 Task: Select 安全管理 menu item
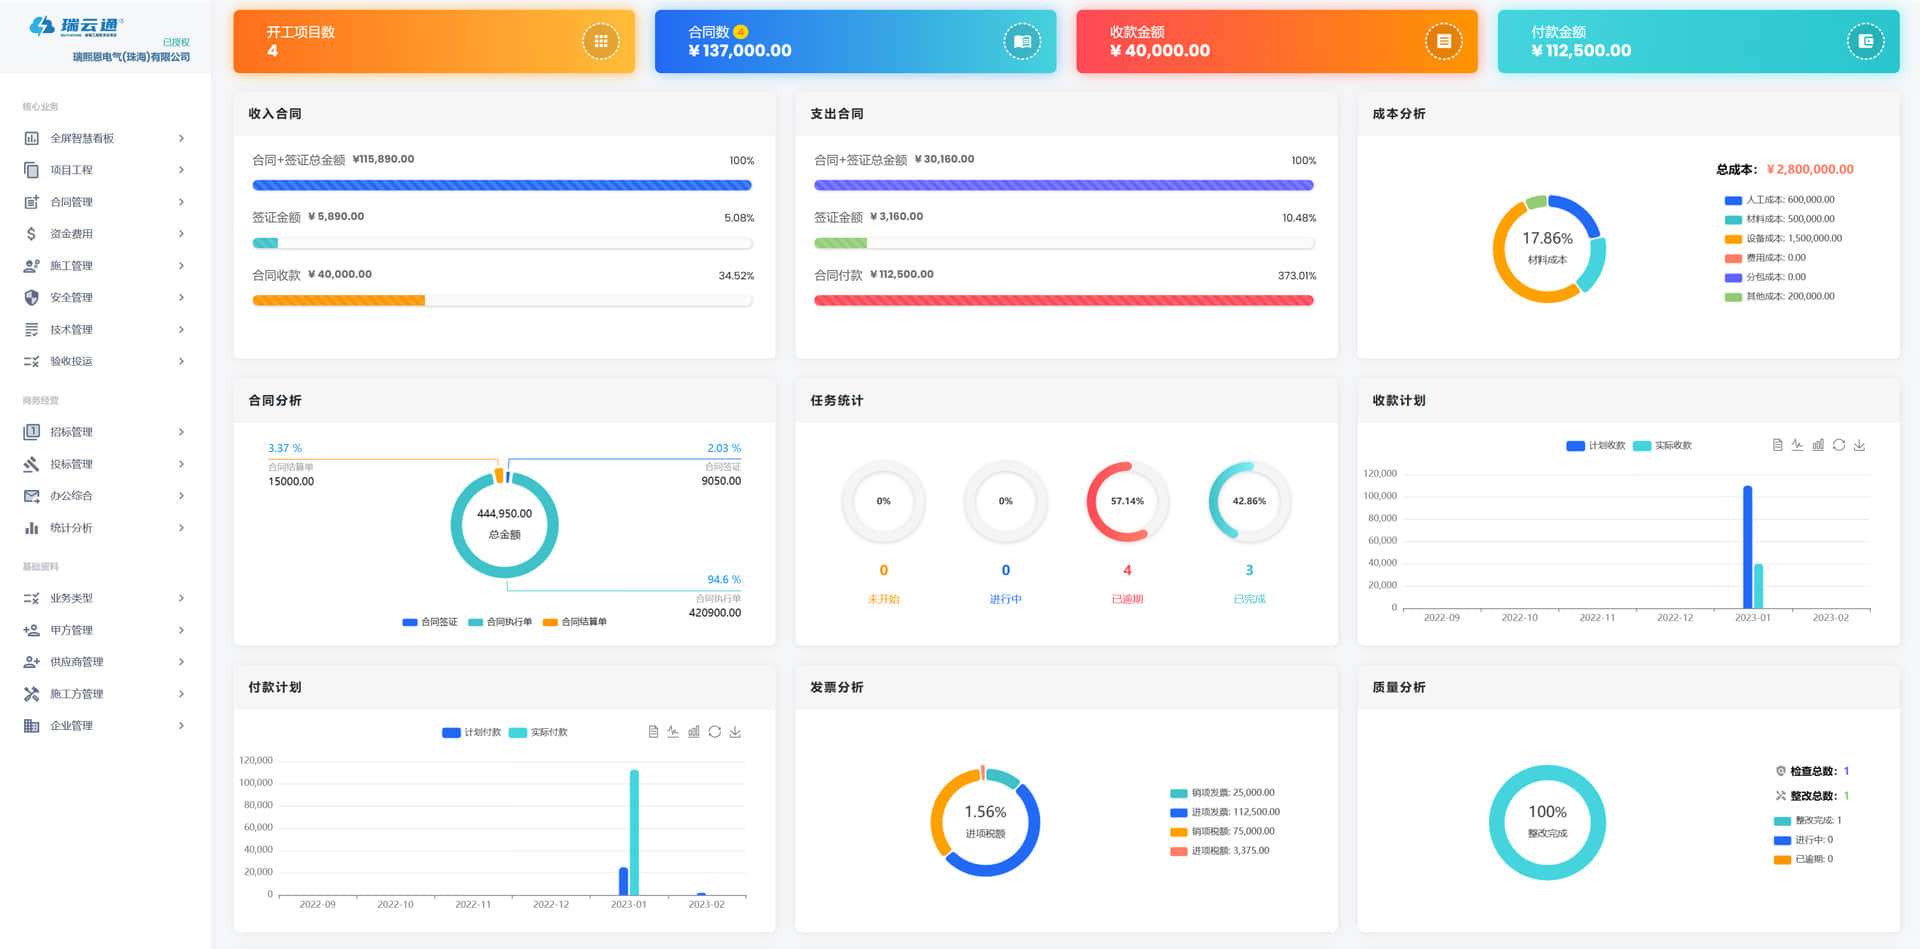tap(71, 298)
